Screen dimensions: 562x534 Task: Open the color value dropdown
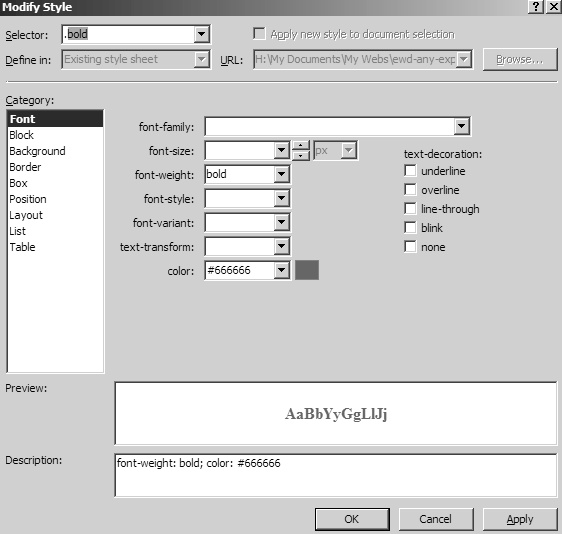(281, 271)
